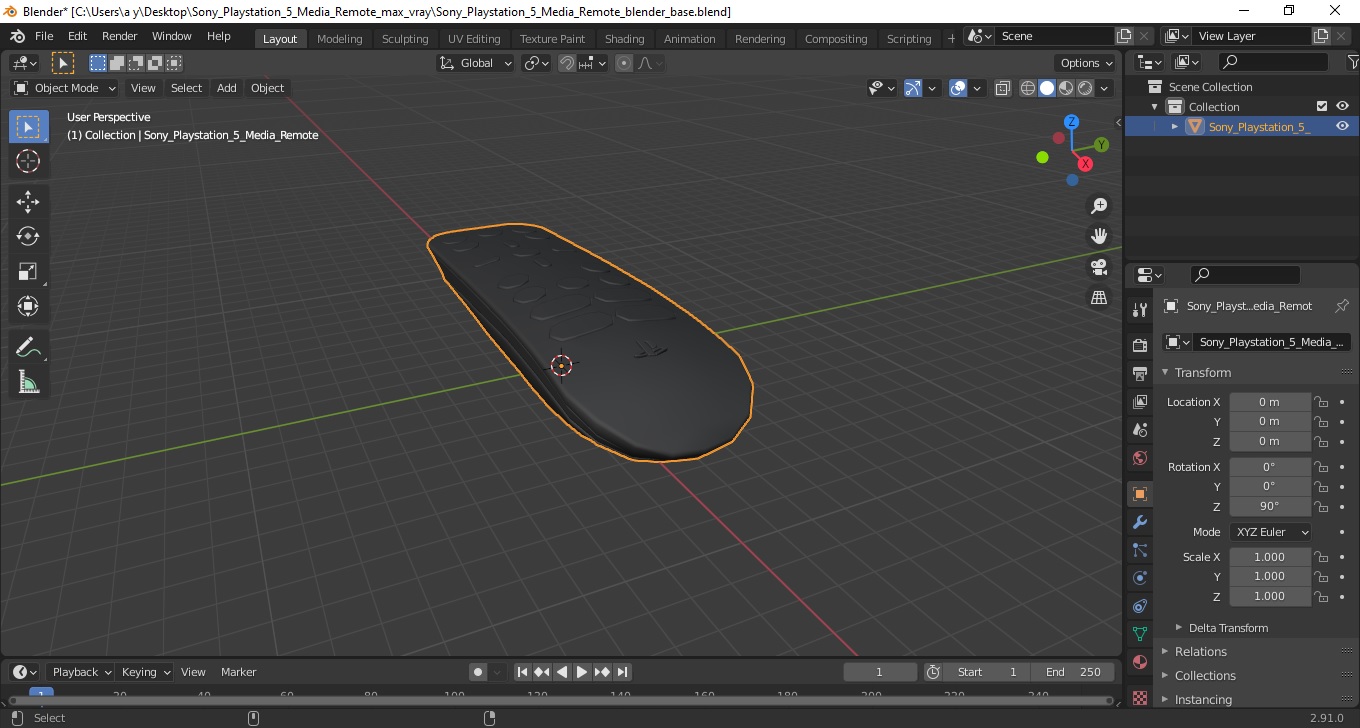Toggle Location X lock icon
The height and width of the screenshot is (728, 1360).
[x=1321, y=402]
